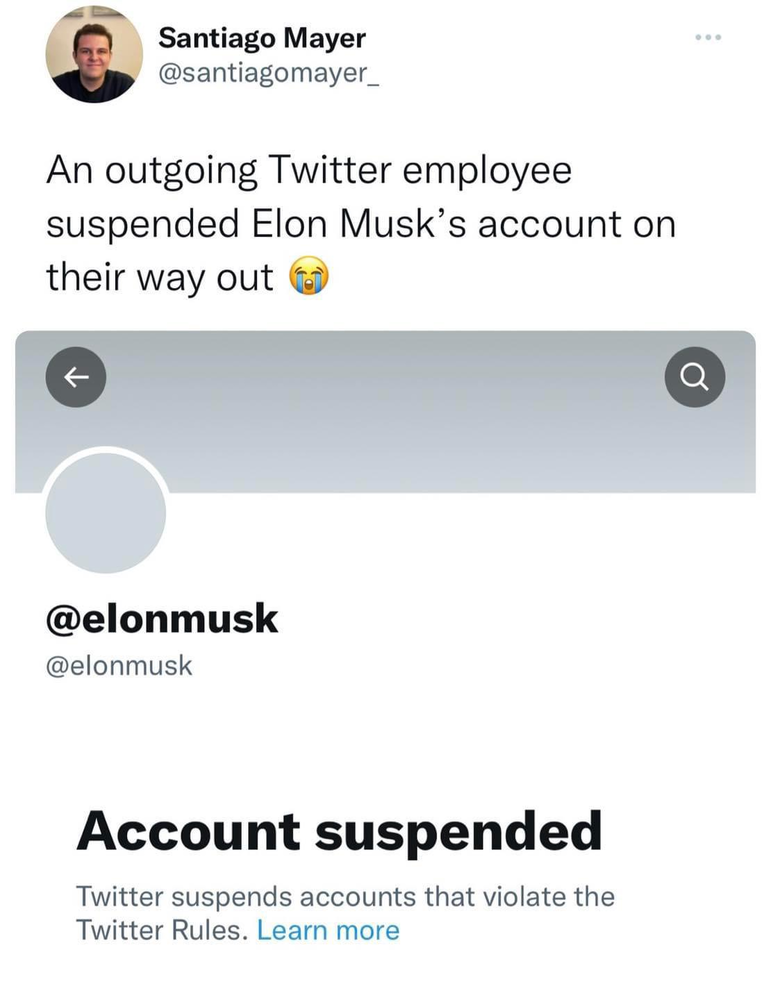Click the crying face emoji
771x1000 pixels.
pyautogui.click(x=309, y=277)
